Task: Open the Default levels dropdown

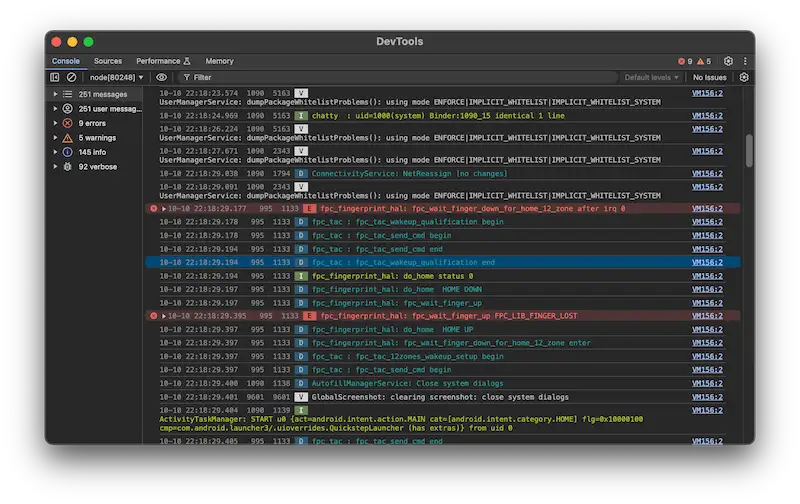Action: pyautogui.click(x=650, y=77)
